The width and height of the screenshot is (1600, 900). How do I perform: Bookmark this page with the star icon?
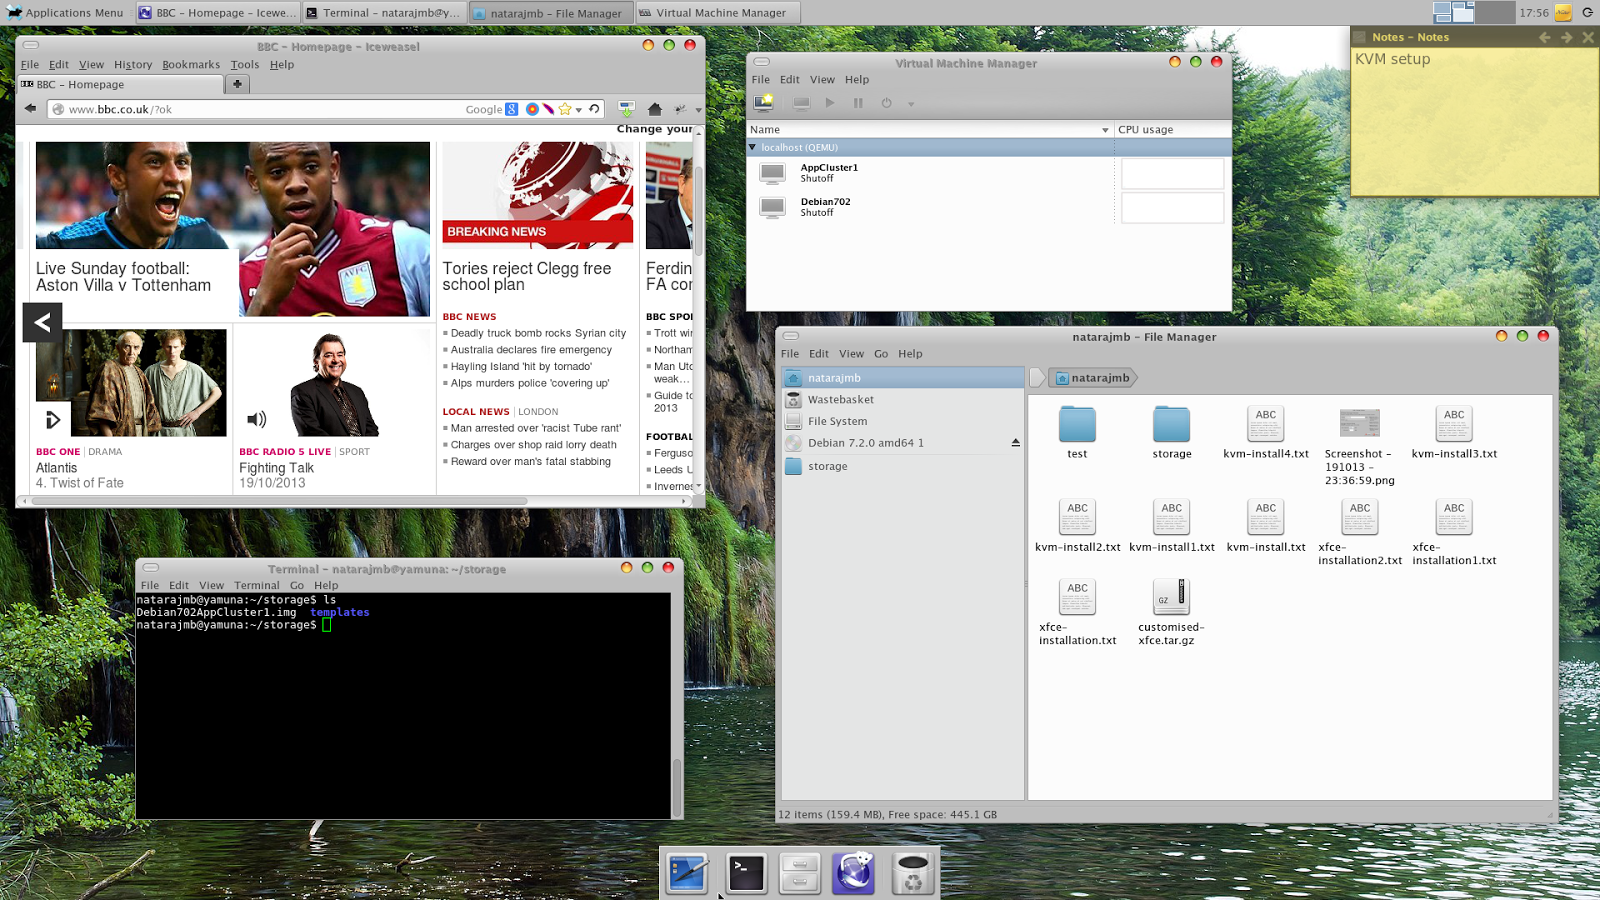[x=565, y=109]
